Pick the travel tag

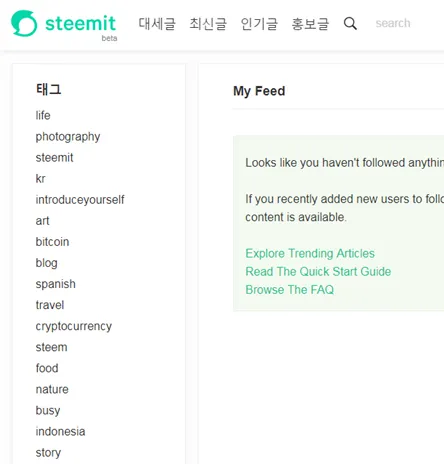coord(50,305)
